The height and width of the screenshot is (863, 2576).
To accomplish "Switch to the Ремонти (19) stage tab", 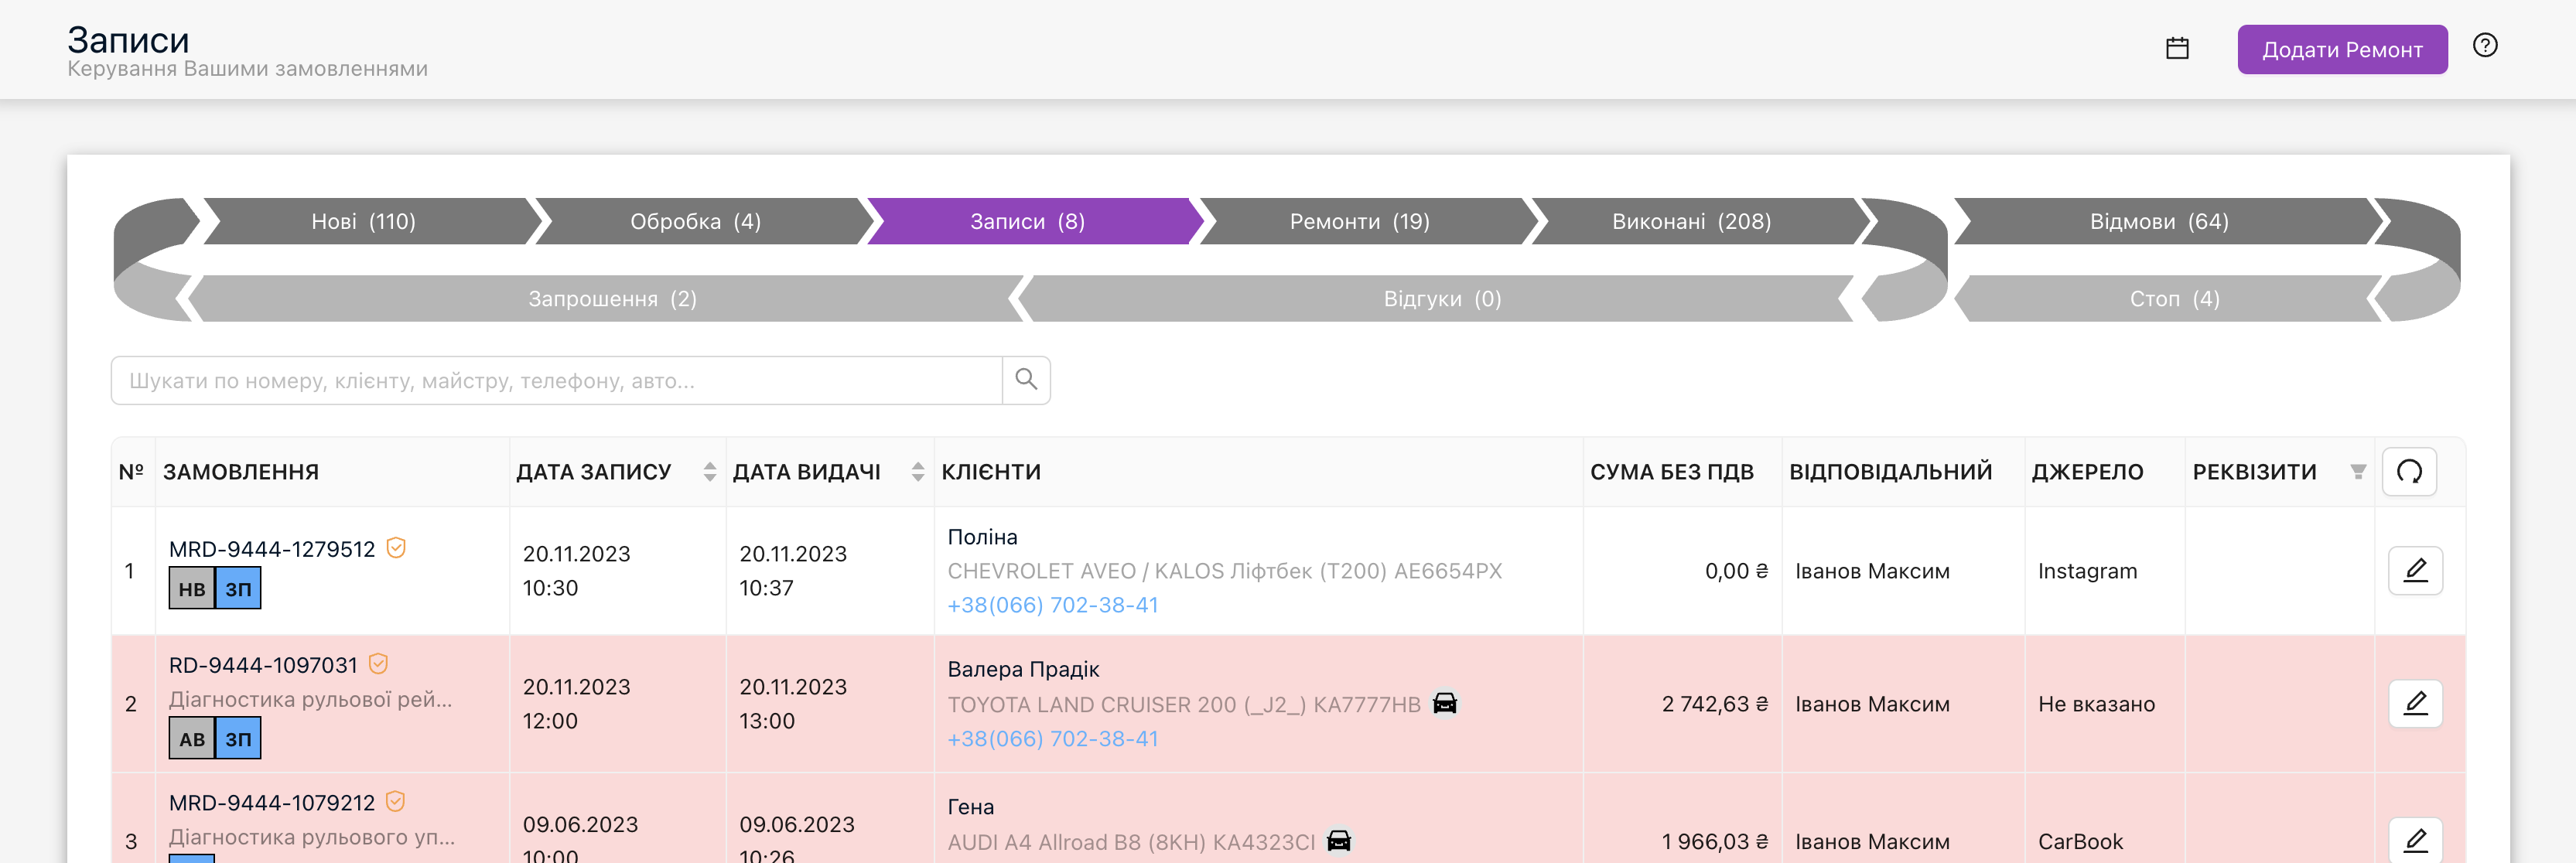I will [1359, 221].
